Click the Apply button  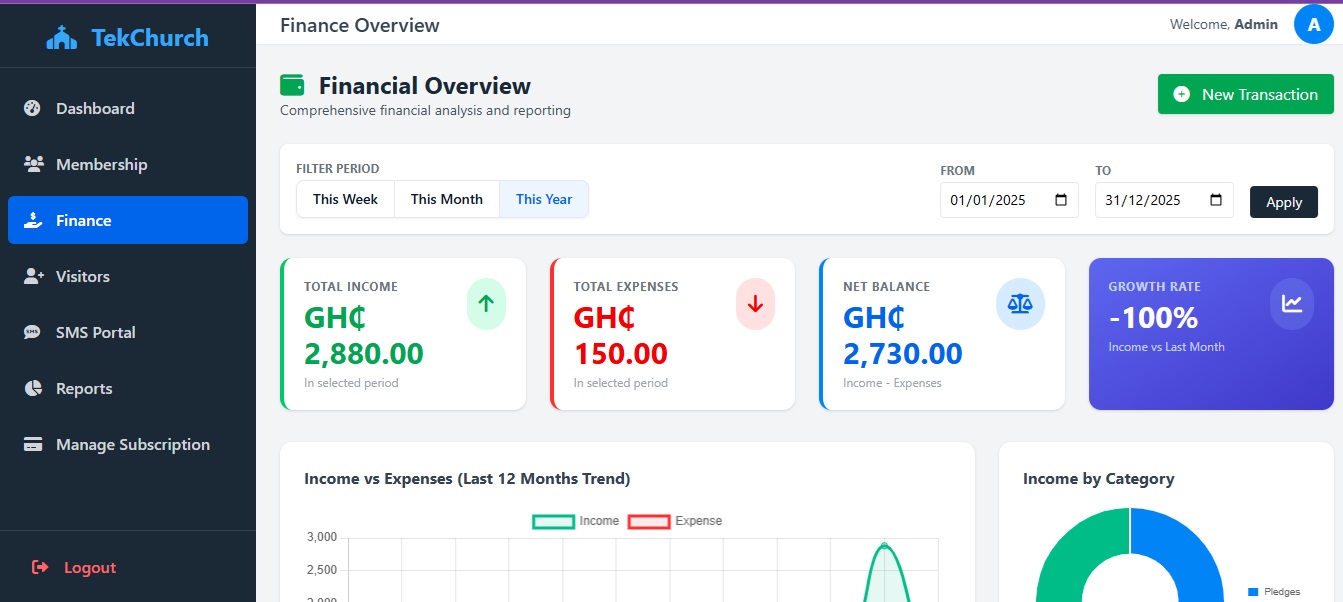pos(1283,202)
